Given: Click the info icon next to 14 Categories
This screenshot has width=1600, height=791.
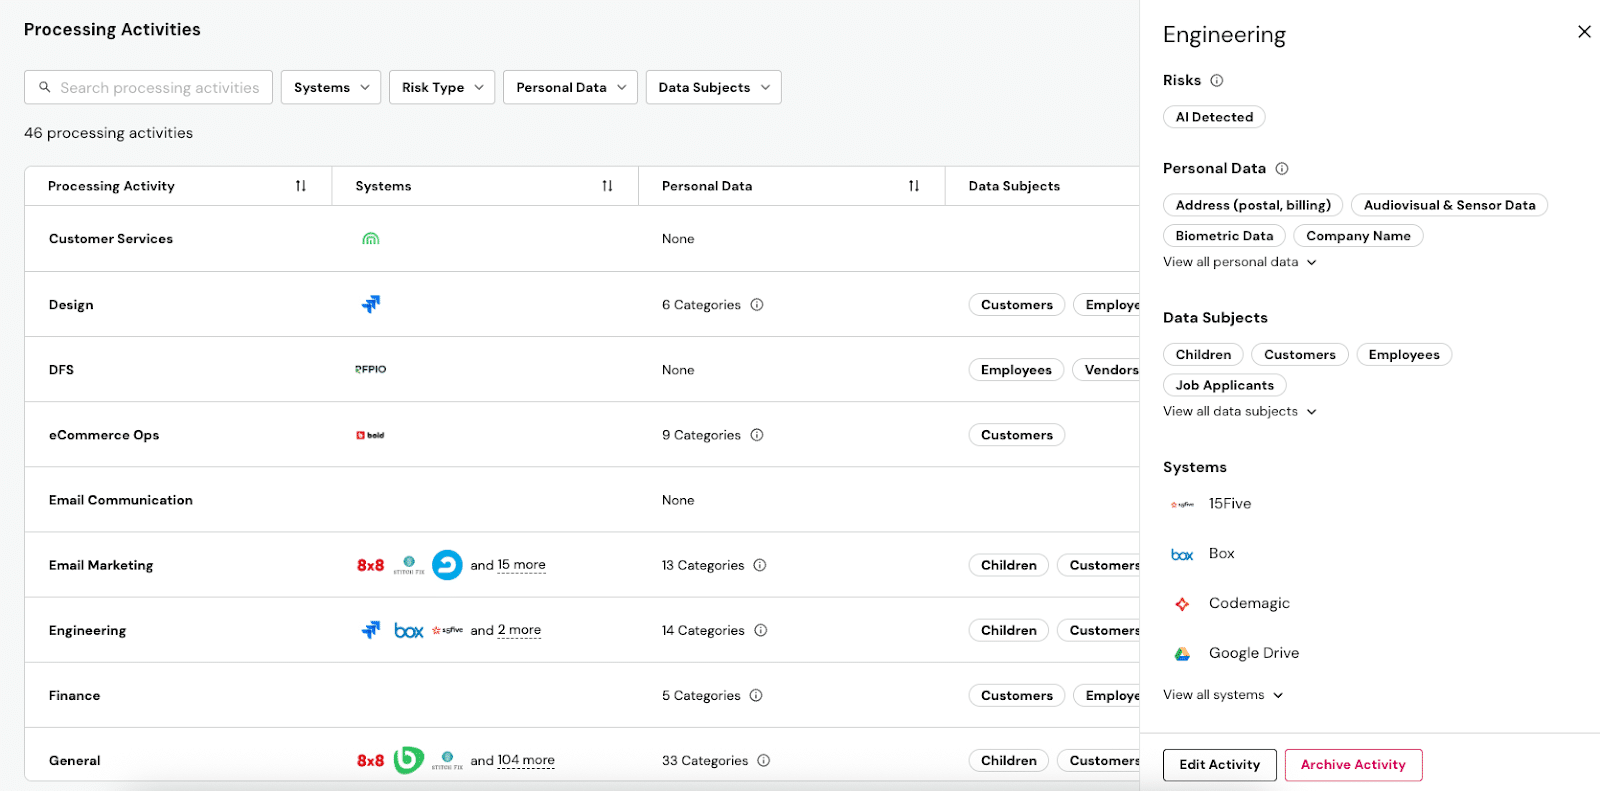Looking at the screenshot, I should (x=761, y=631).
